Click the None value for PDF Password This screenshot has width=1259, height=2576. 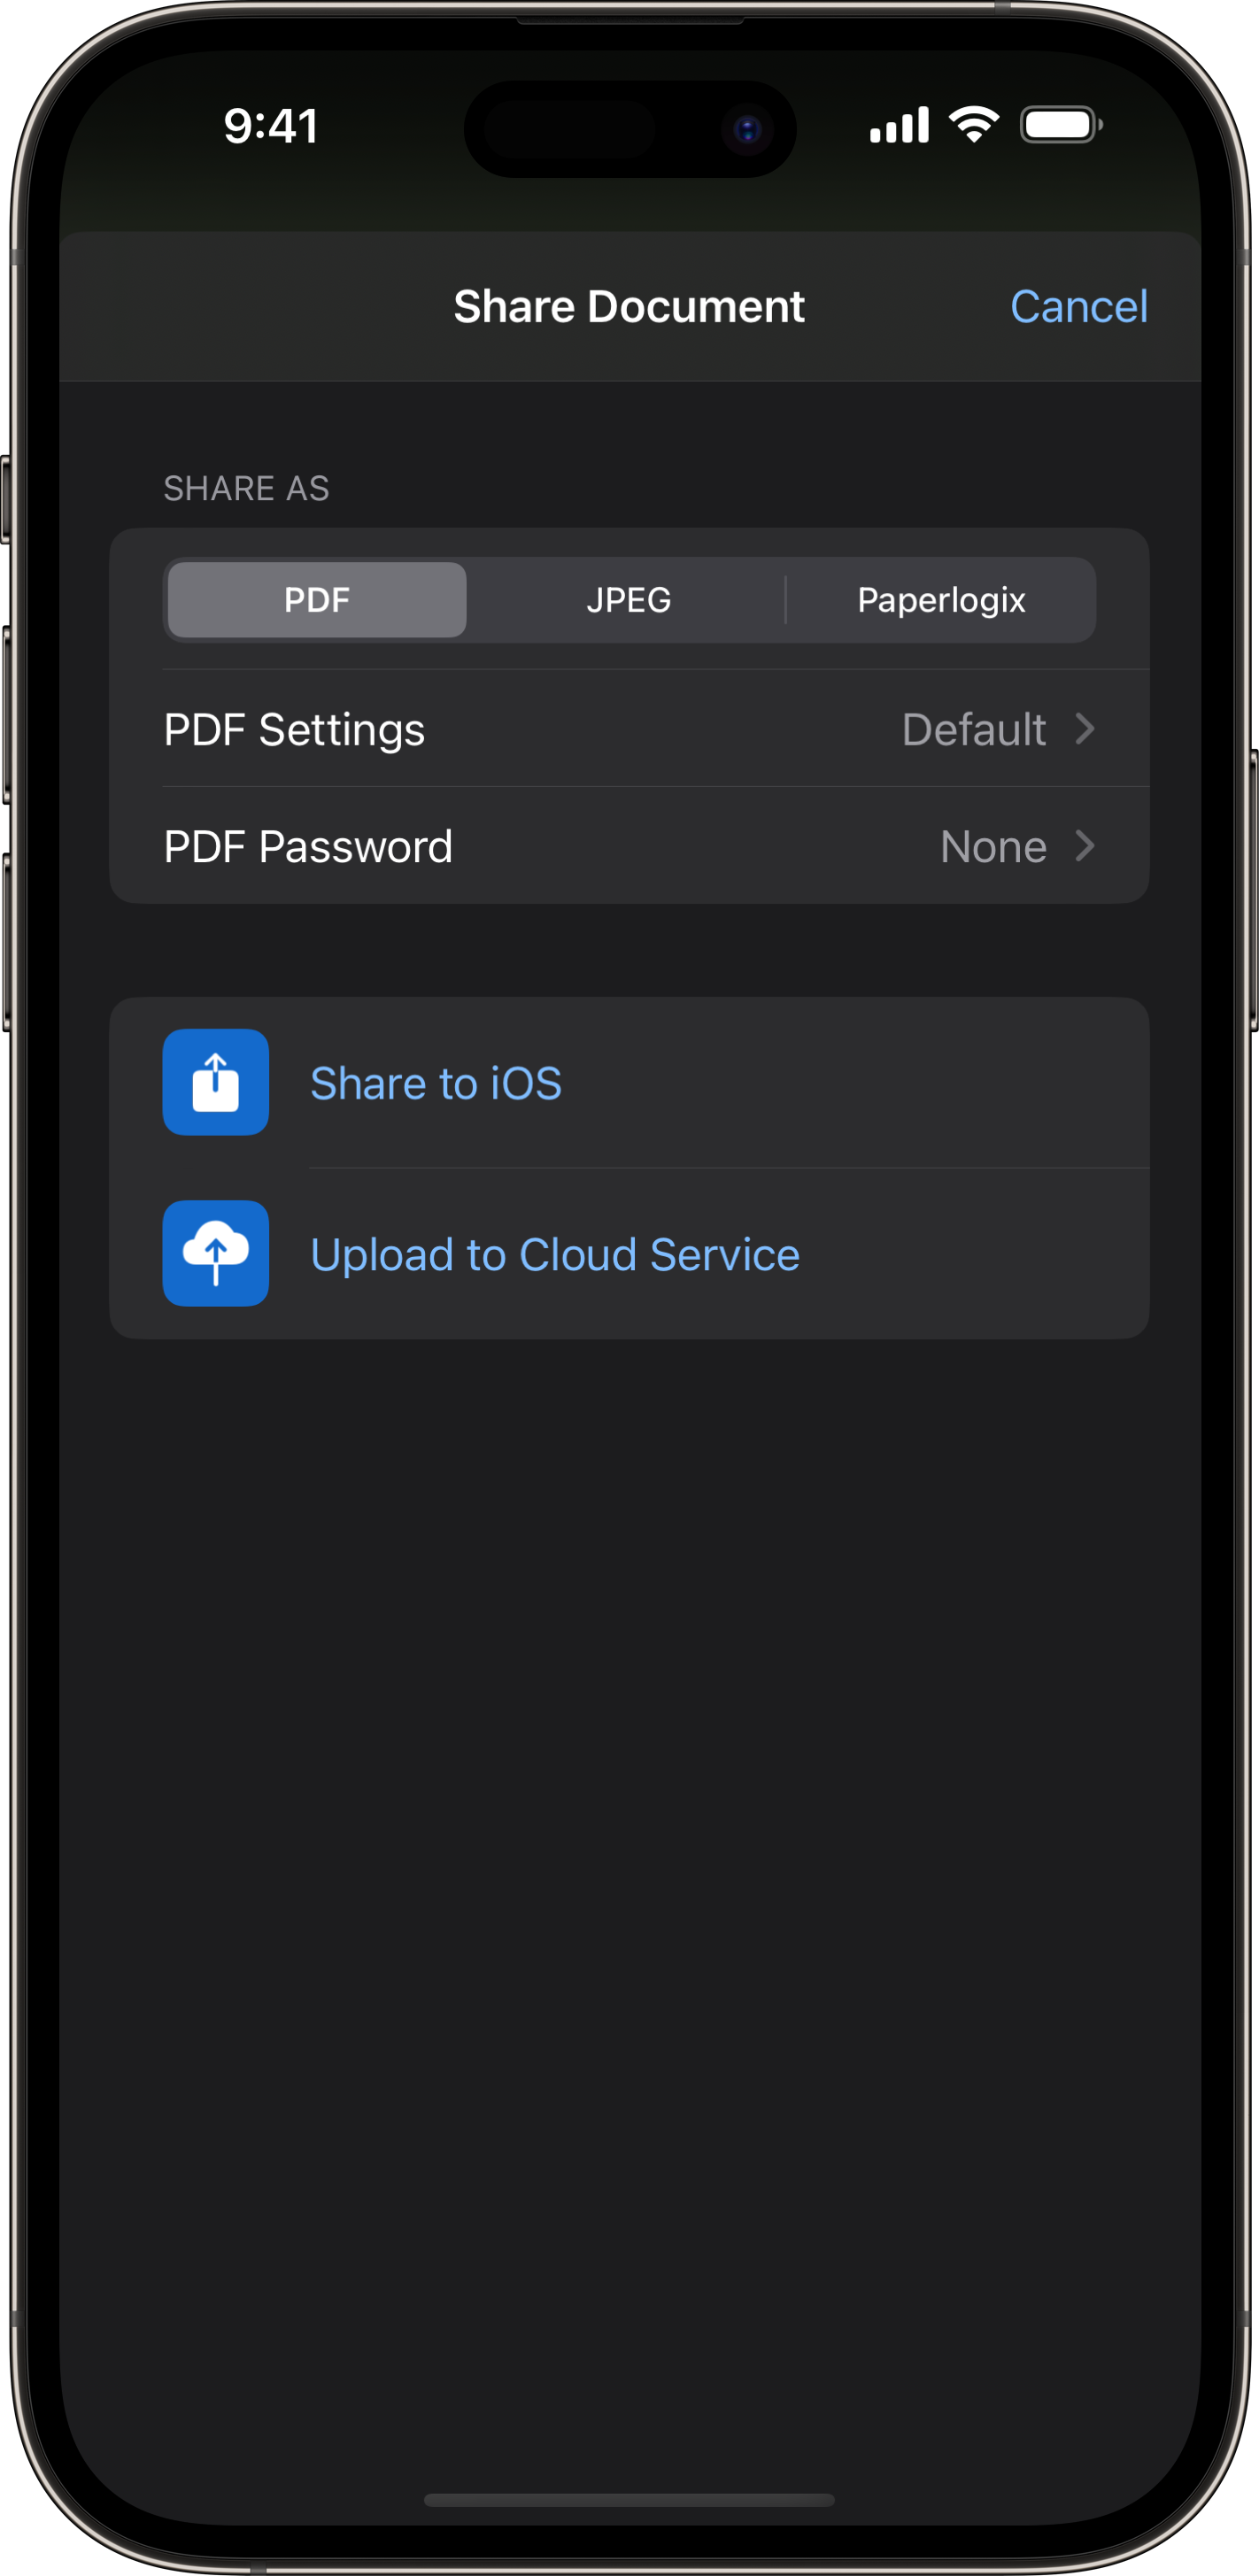tap(993, 847)
